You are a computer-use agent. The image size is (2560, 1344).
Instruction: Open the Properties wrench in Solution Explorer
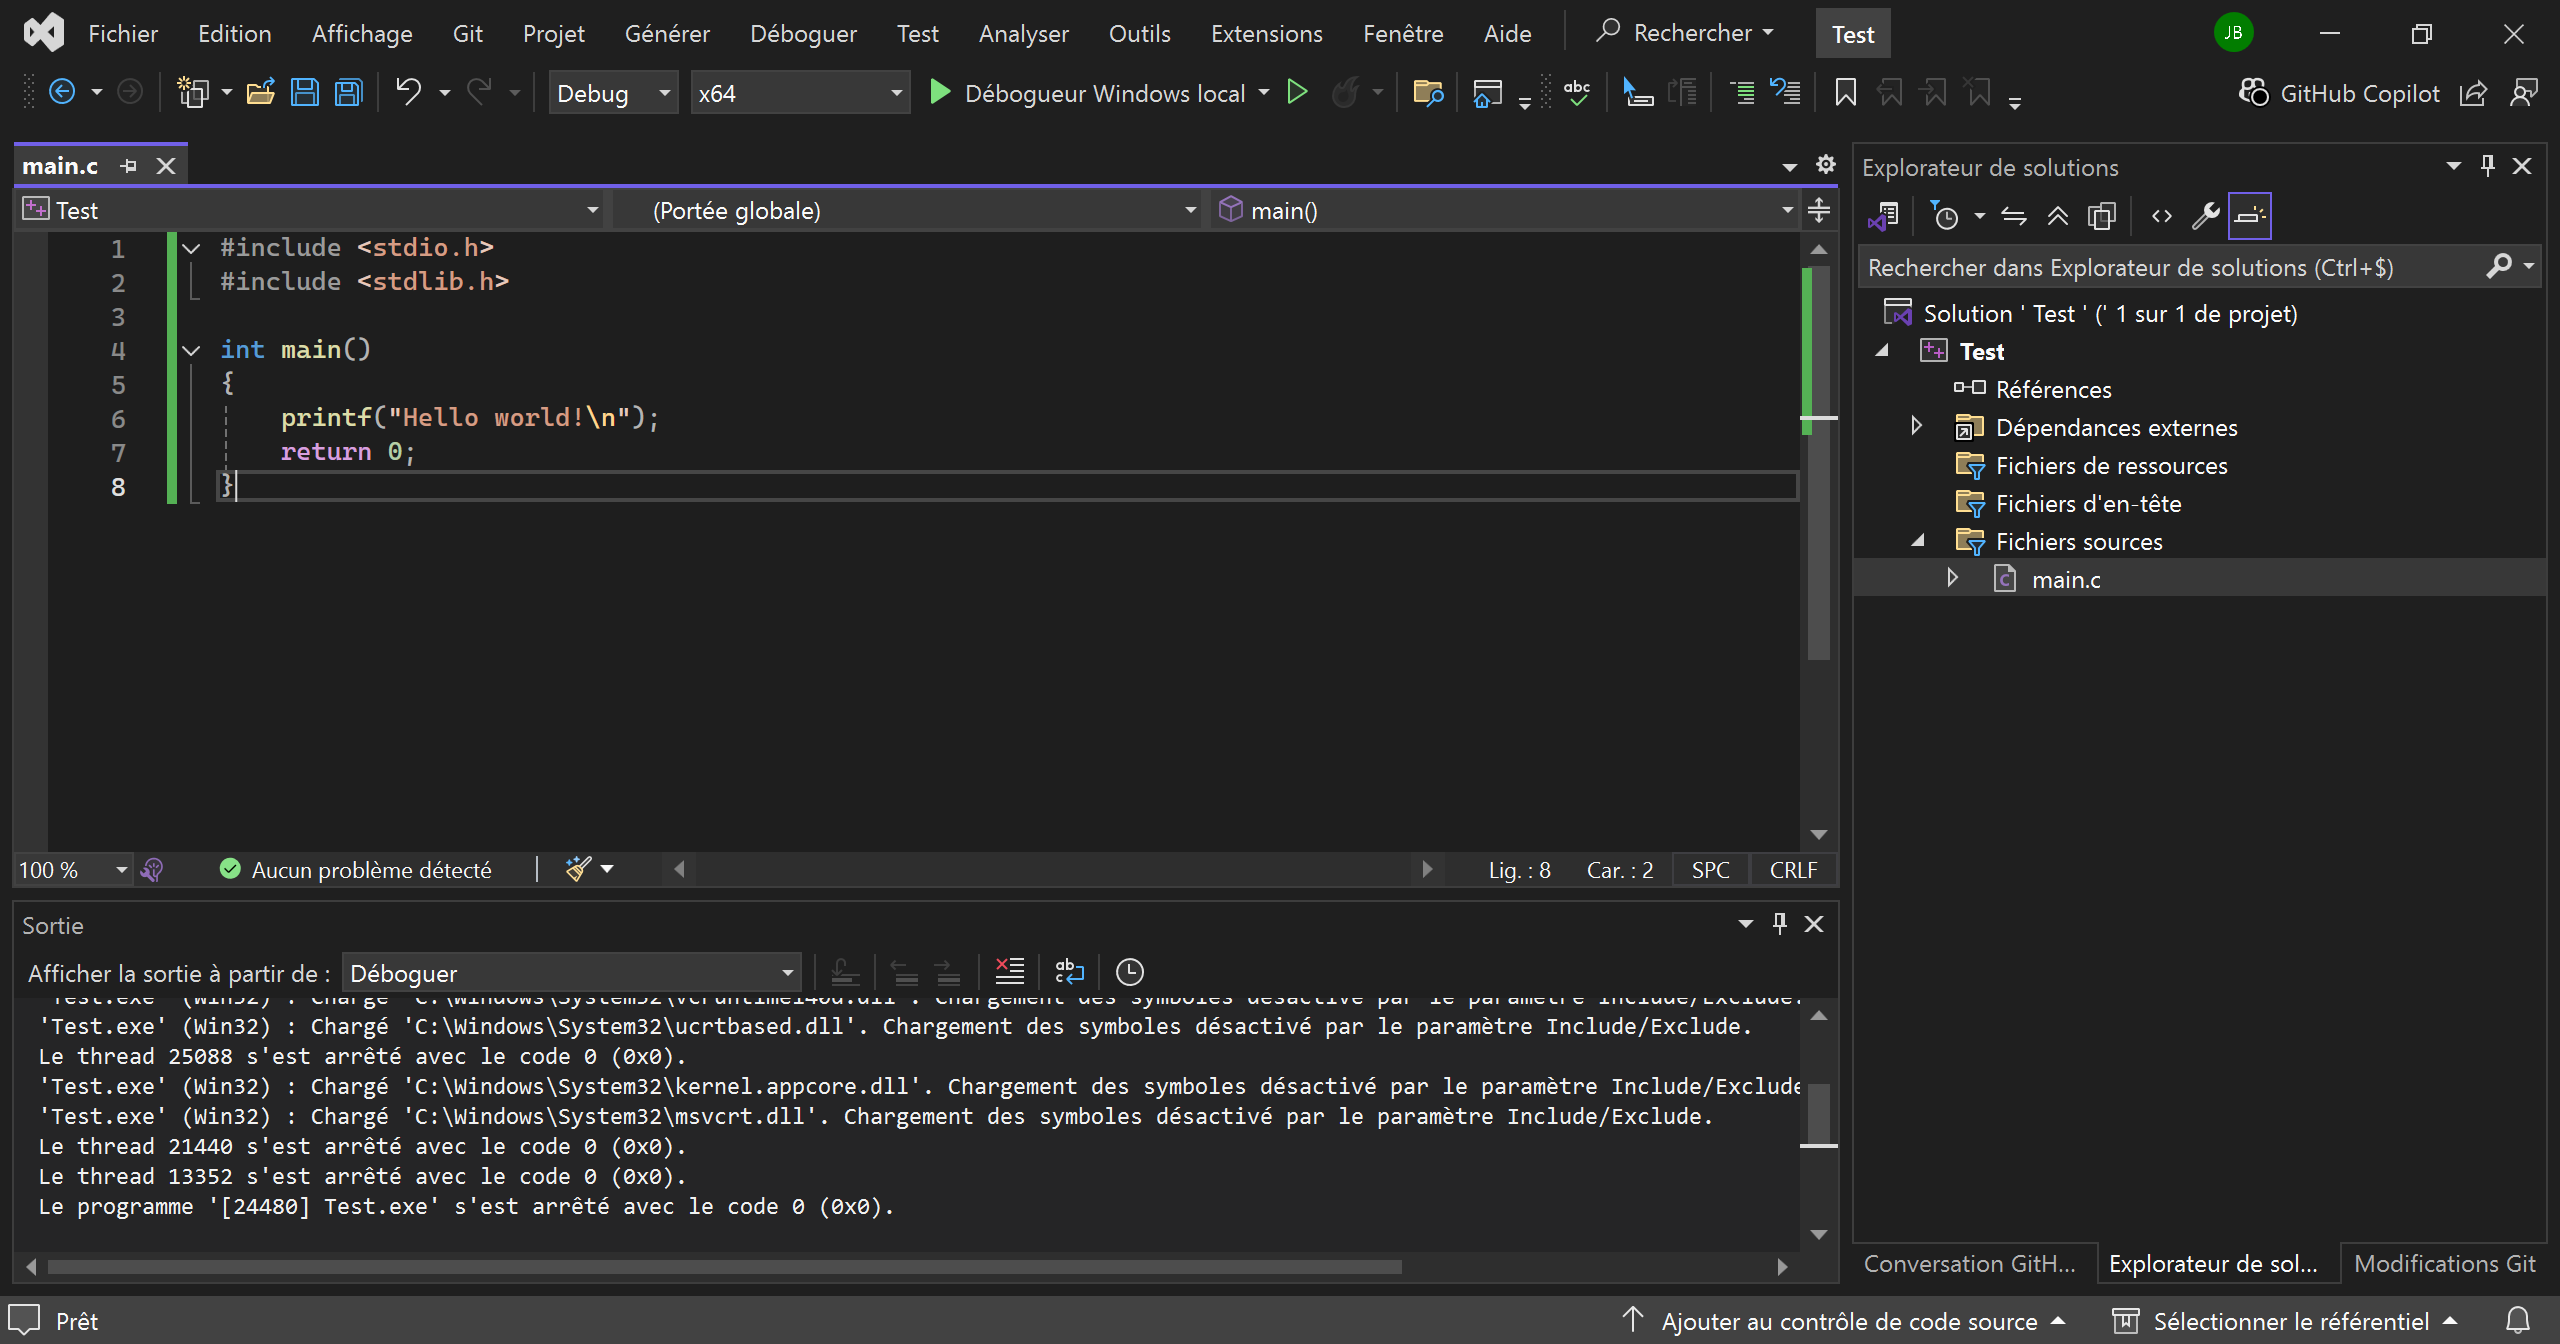tap(2205, 216)
